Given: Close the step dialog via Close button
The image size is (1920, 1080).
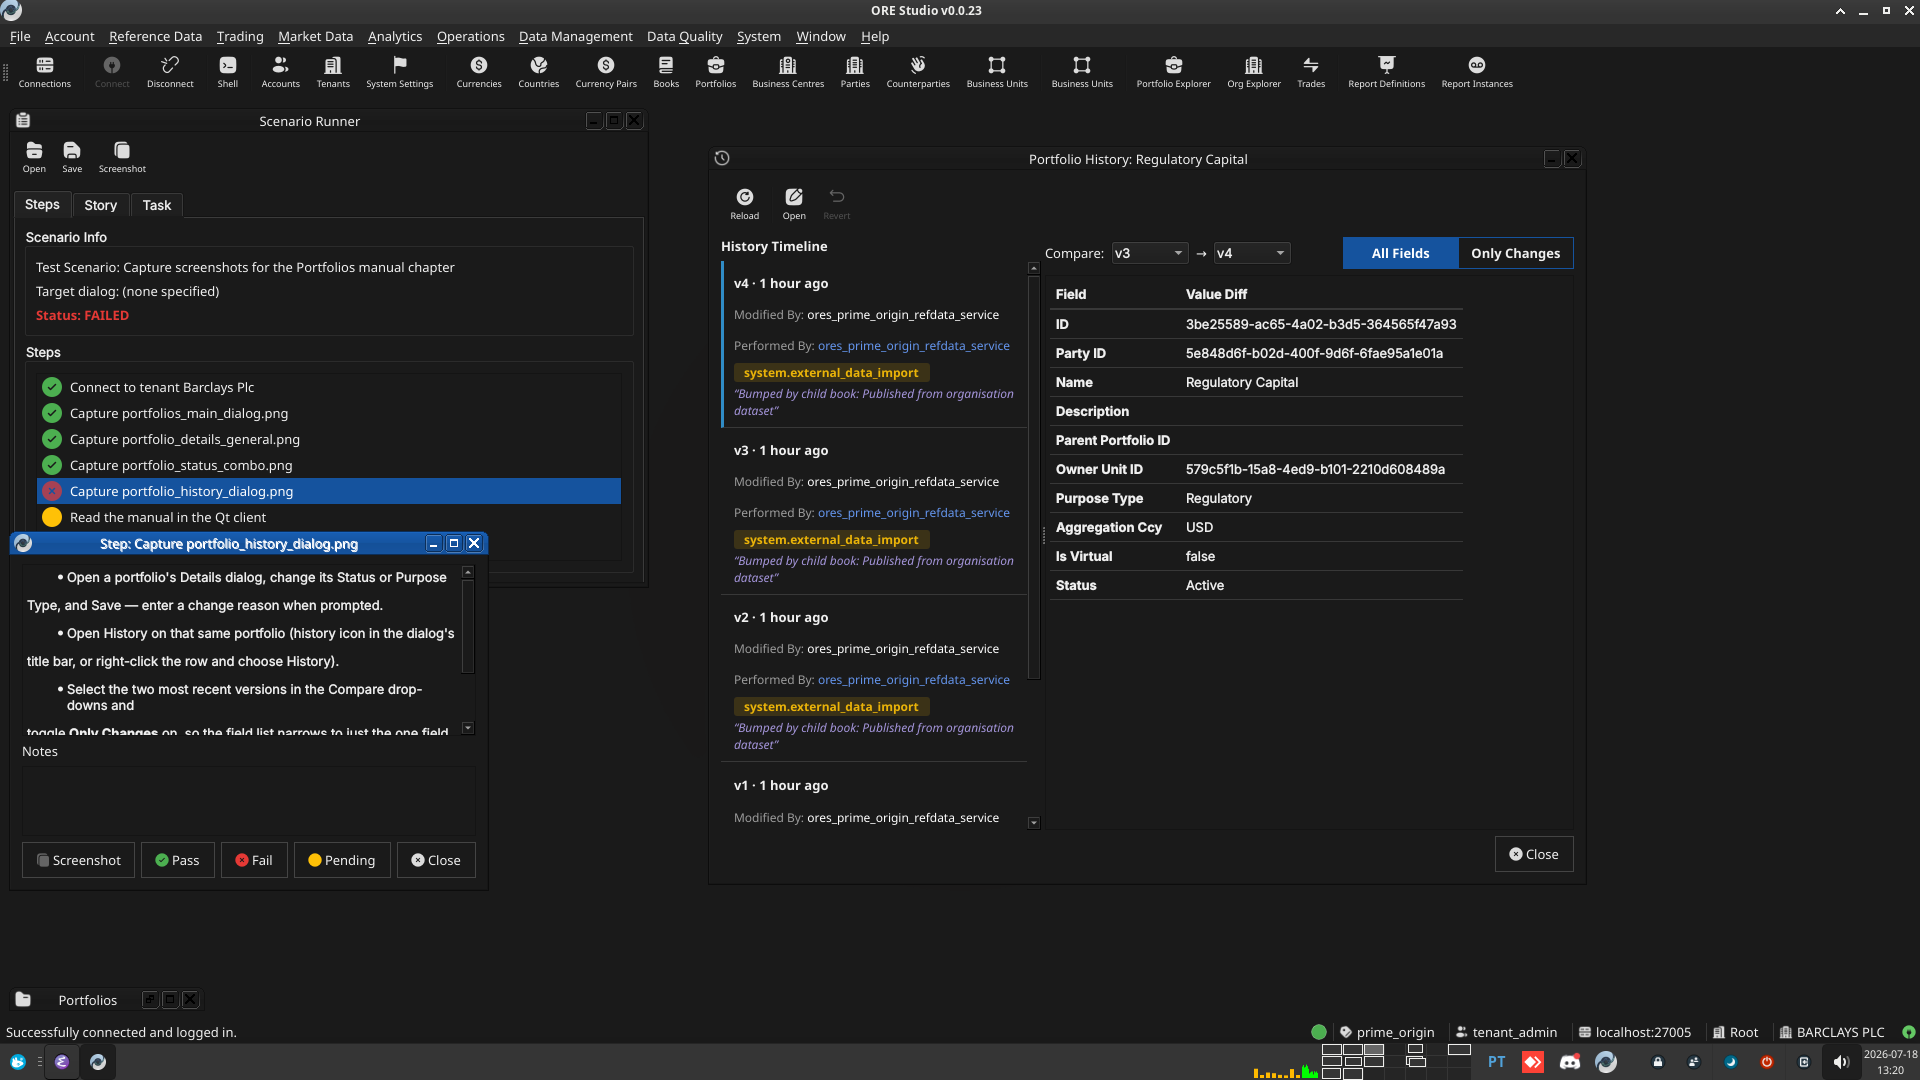Looking at the screenshot, I should coord(436,860).
